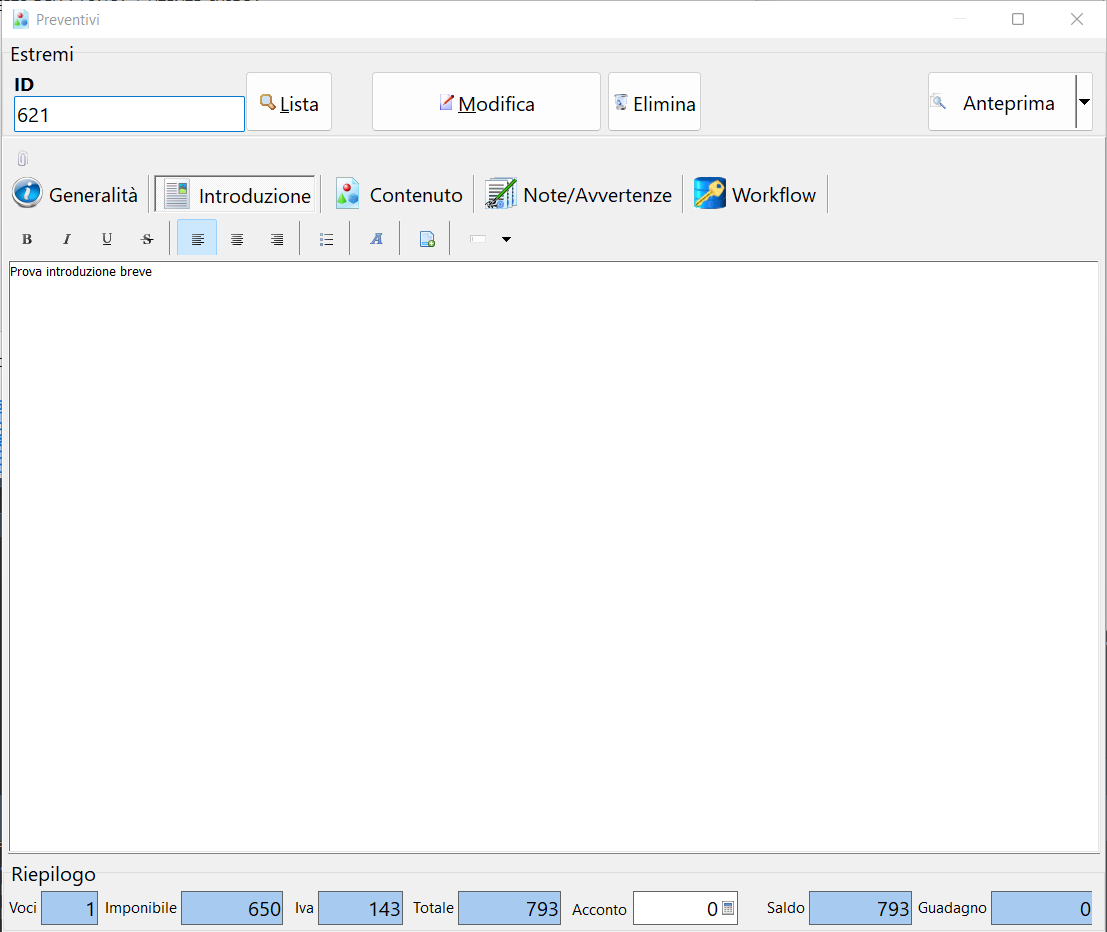Click the paperclip attachment icon
Screen dimensions: 1107x932
point(23,159)
